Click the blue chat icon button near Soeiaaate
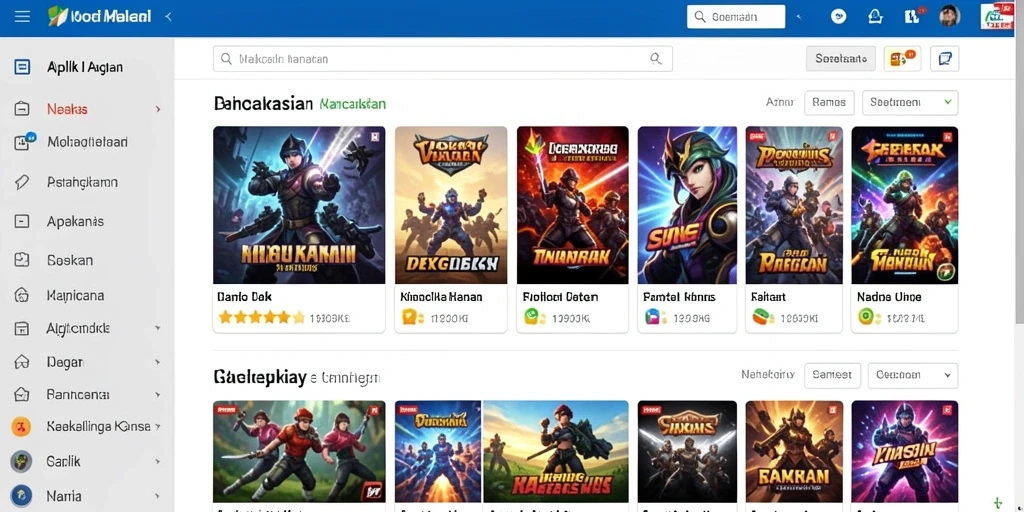The image size is (1024, 512). click(x=944, y=59)
